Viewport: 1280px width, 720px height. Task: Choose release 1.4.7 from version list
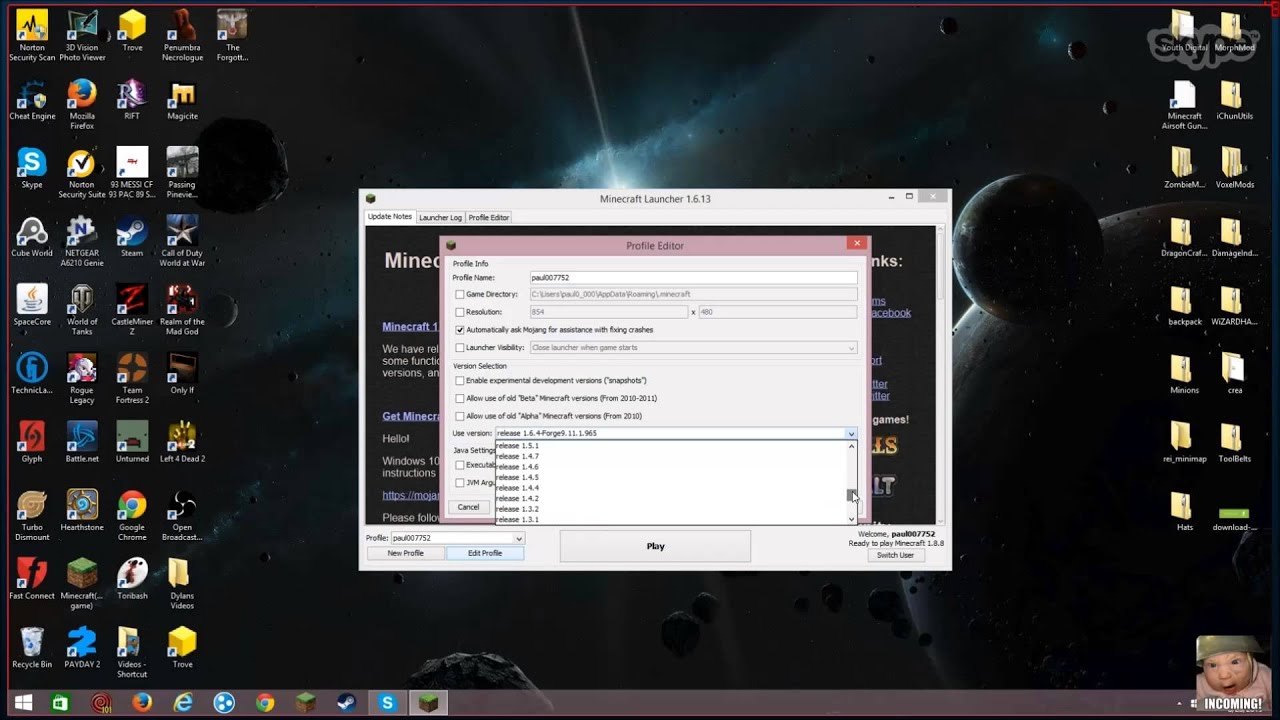tap(671, 456)
